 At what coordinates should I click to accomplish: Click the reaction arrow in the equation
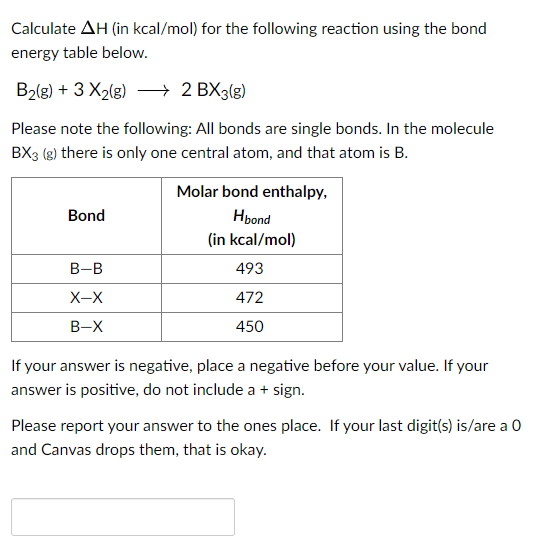coord(153,91)
